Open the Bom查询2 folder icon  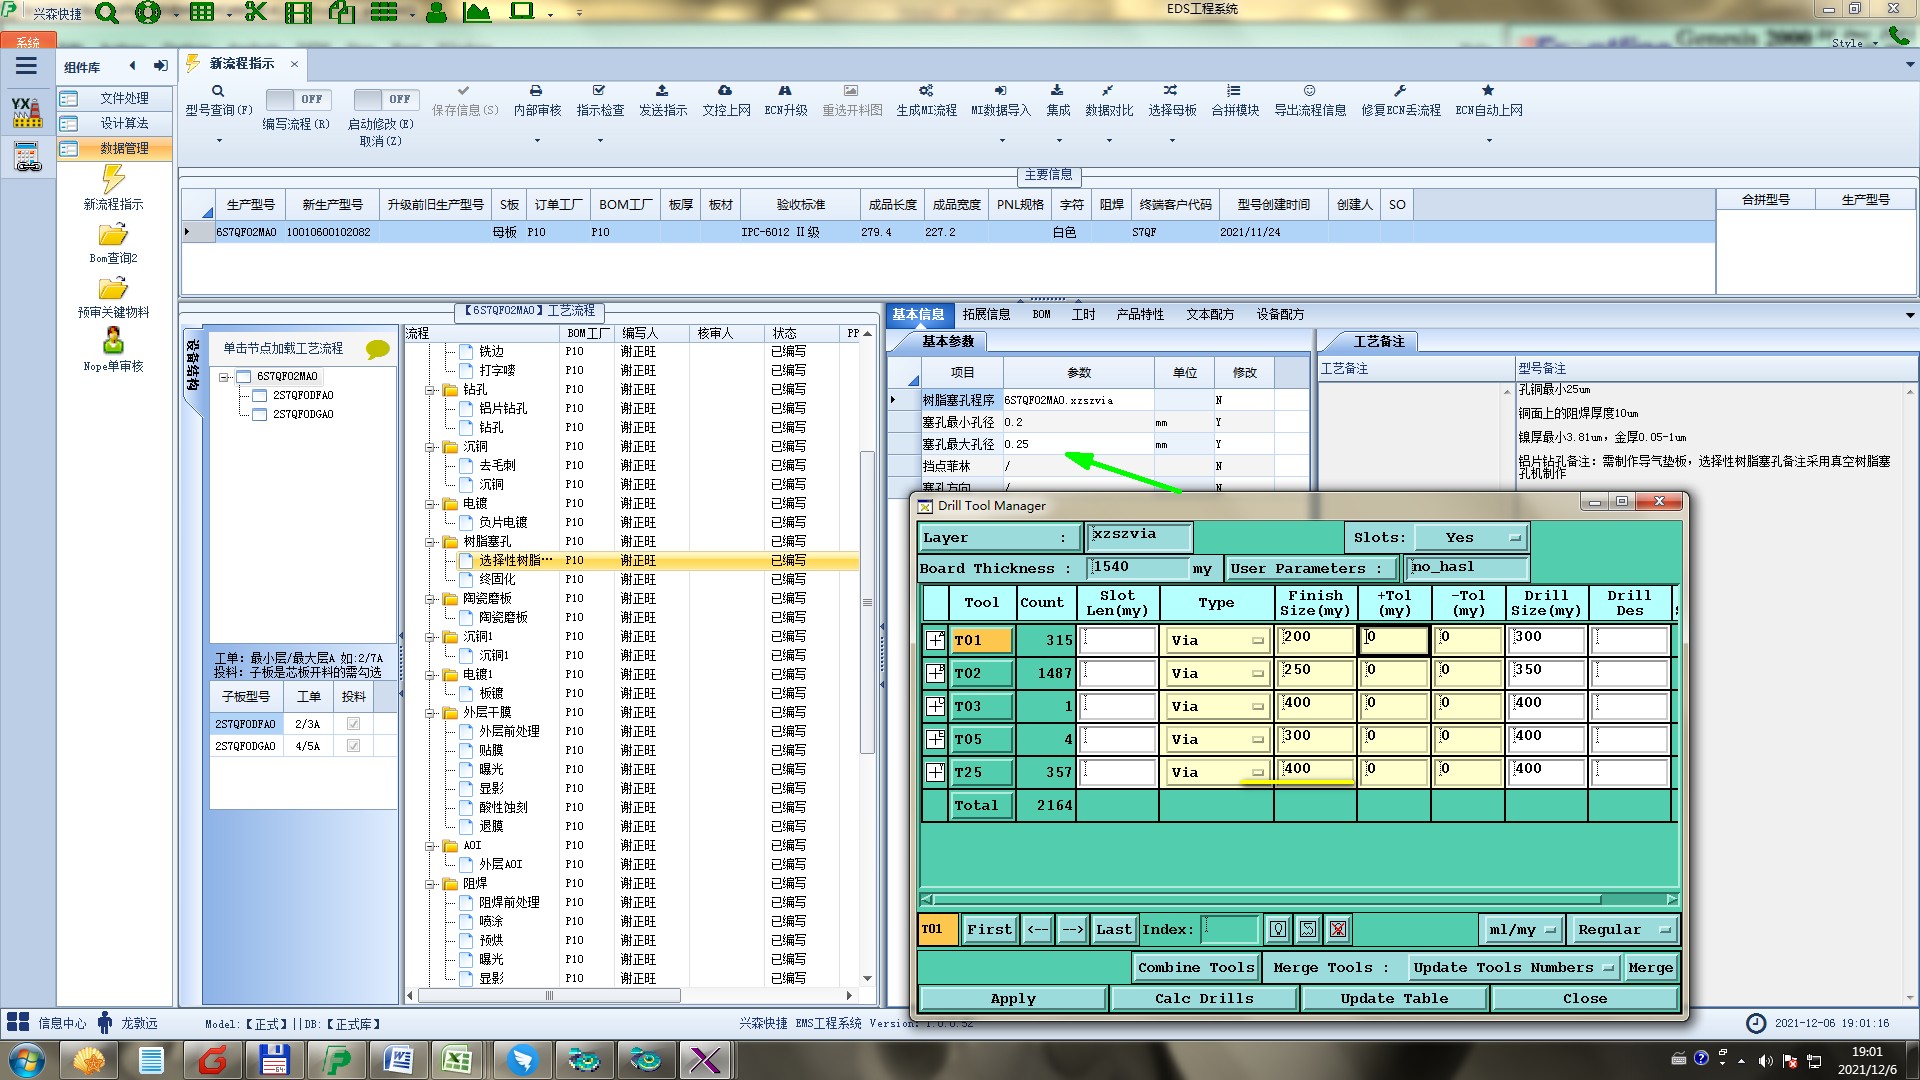[x=113, y=235]
